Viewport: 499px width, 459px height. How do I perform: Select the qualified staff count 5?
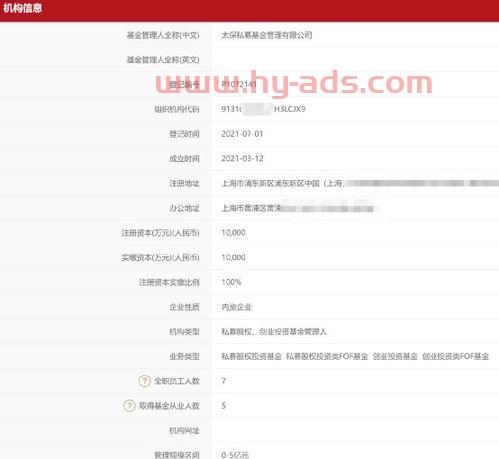tap(224, 406)
